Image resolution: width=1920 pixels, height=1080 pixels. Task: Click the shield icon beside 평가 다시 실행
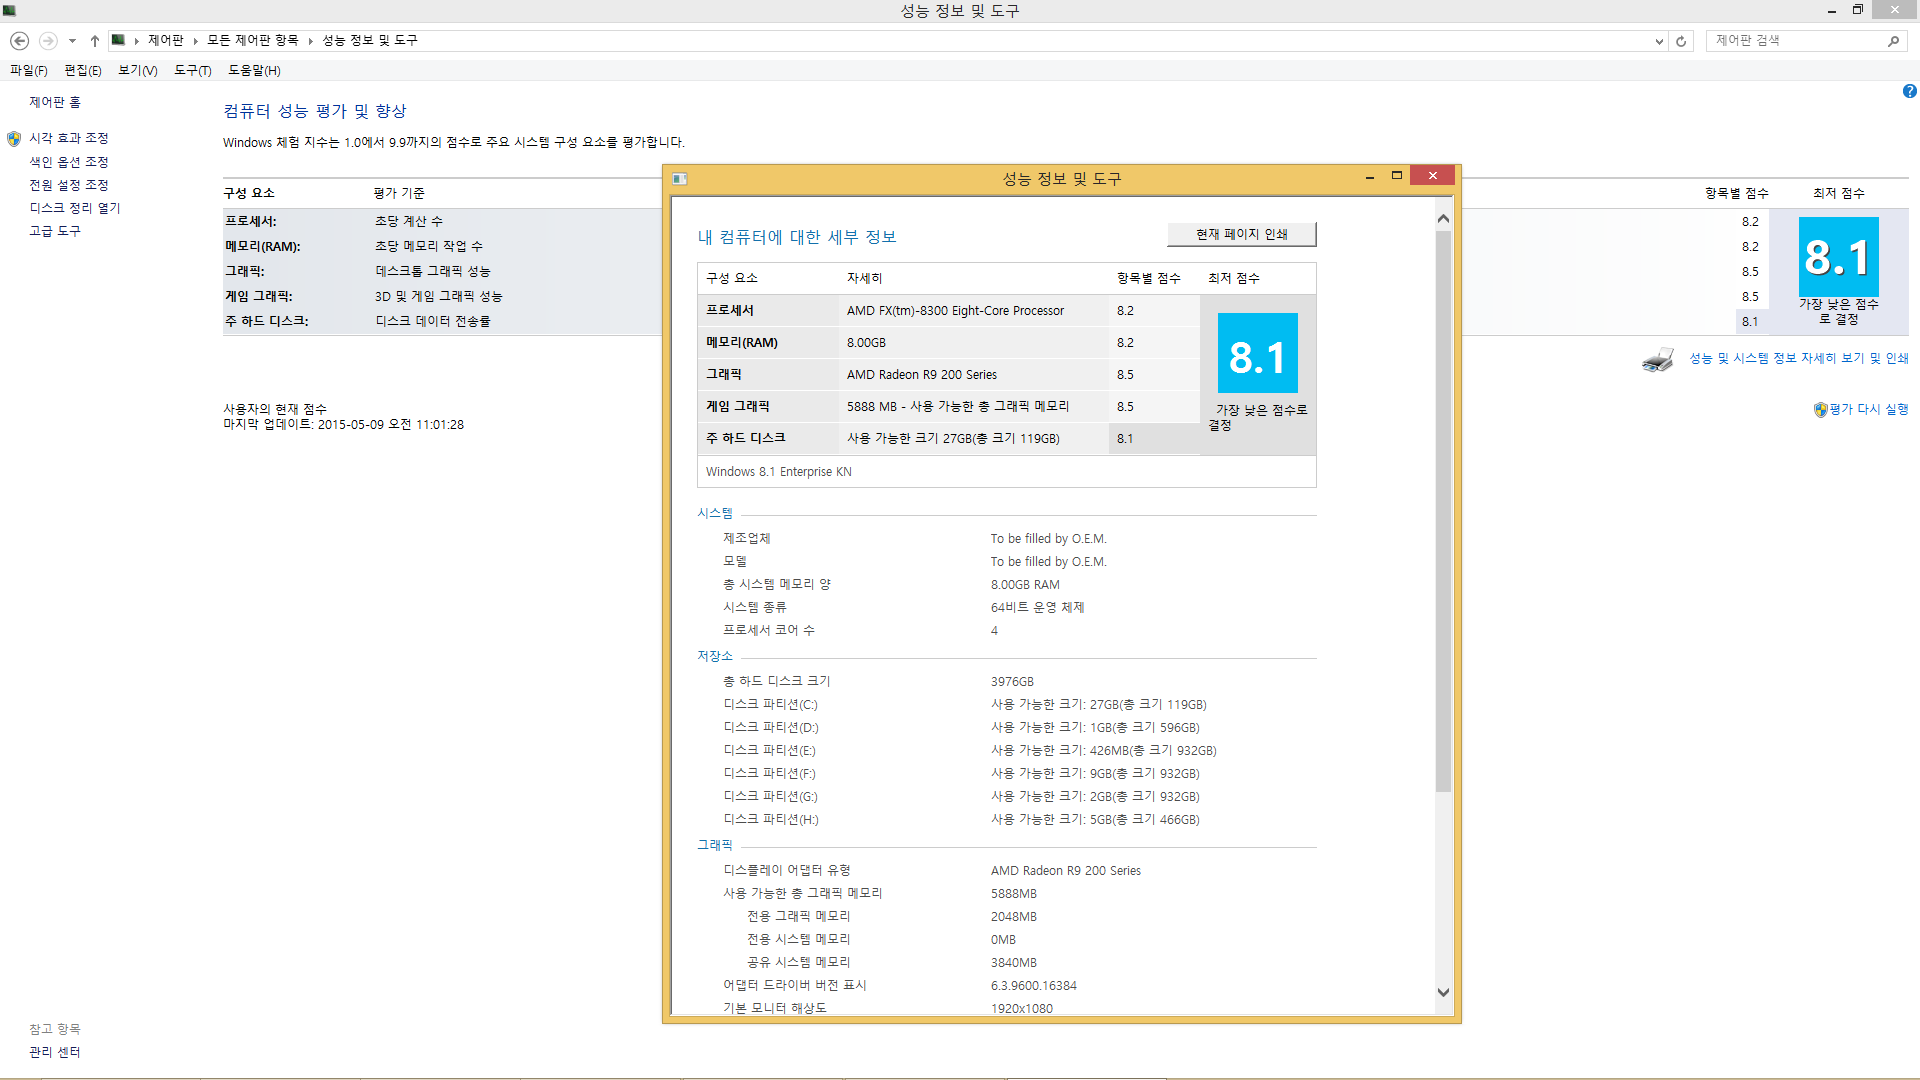pyautogui.click(x=1821, y=409)
